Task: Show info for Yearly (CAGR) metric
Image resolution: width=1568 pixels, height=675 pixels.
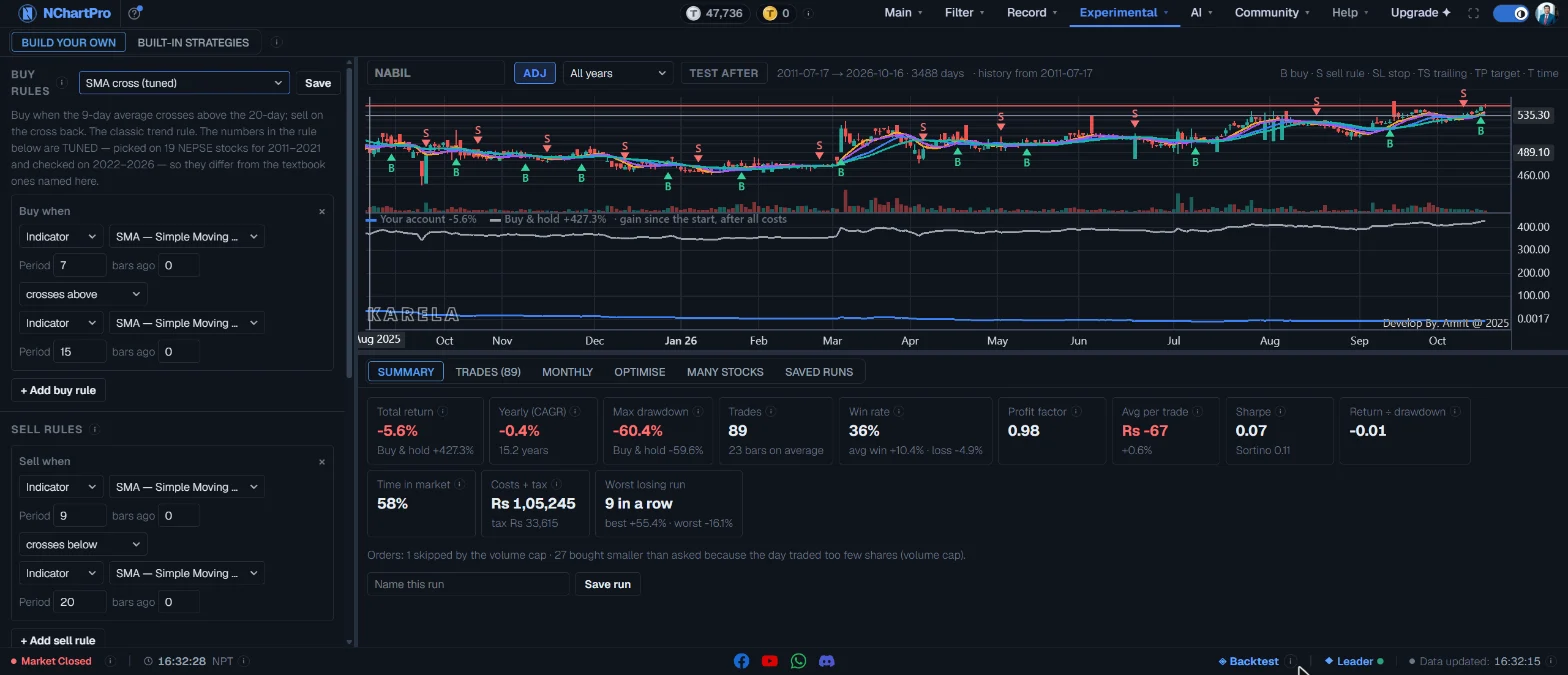Action: [x=575, y=411]
